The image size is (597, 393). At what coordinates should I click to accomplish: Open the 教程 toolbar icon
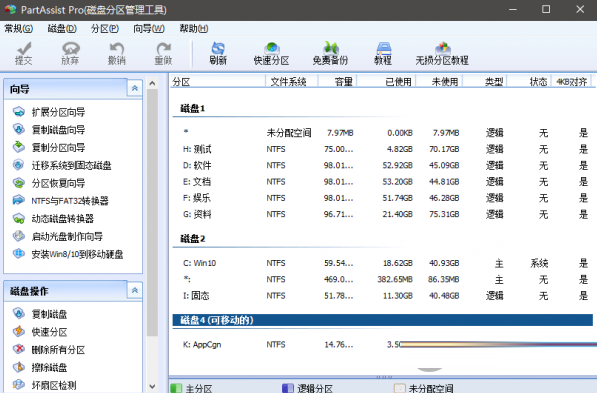pos(383,53)
